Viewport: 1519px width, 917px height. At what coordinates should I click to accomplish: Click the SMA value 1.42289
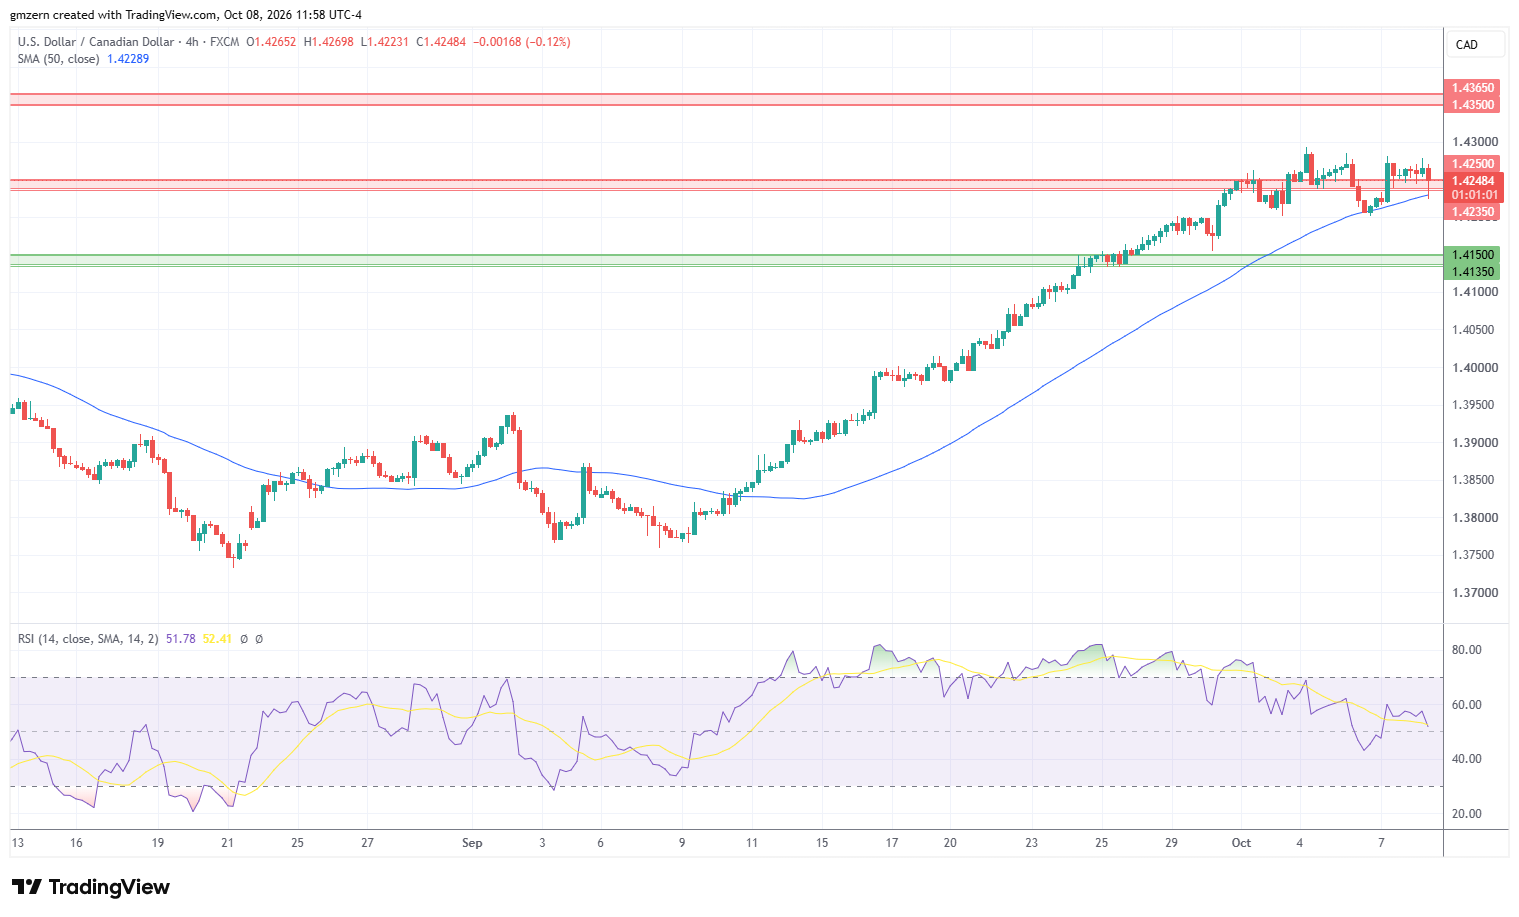128,59
